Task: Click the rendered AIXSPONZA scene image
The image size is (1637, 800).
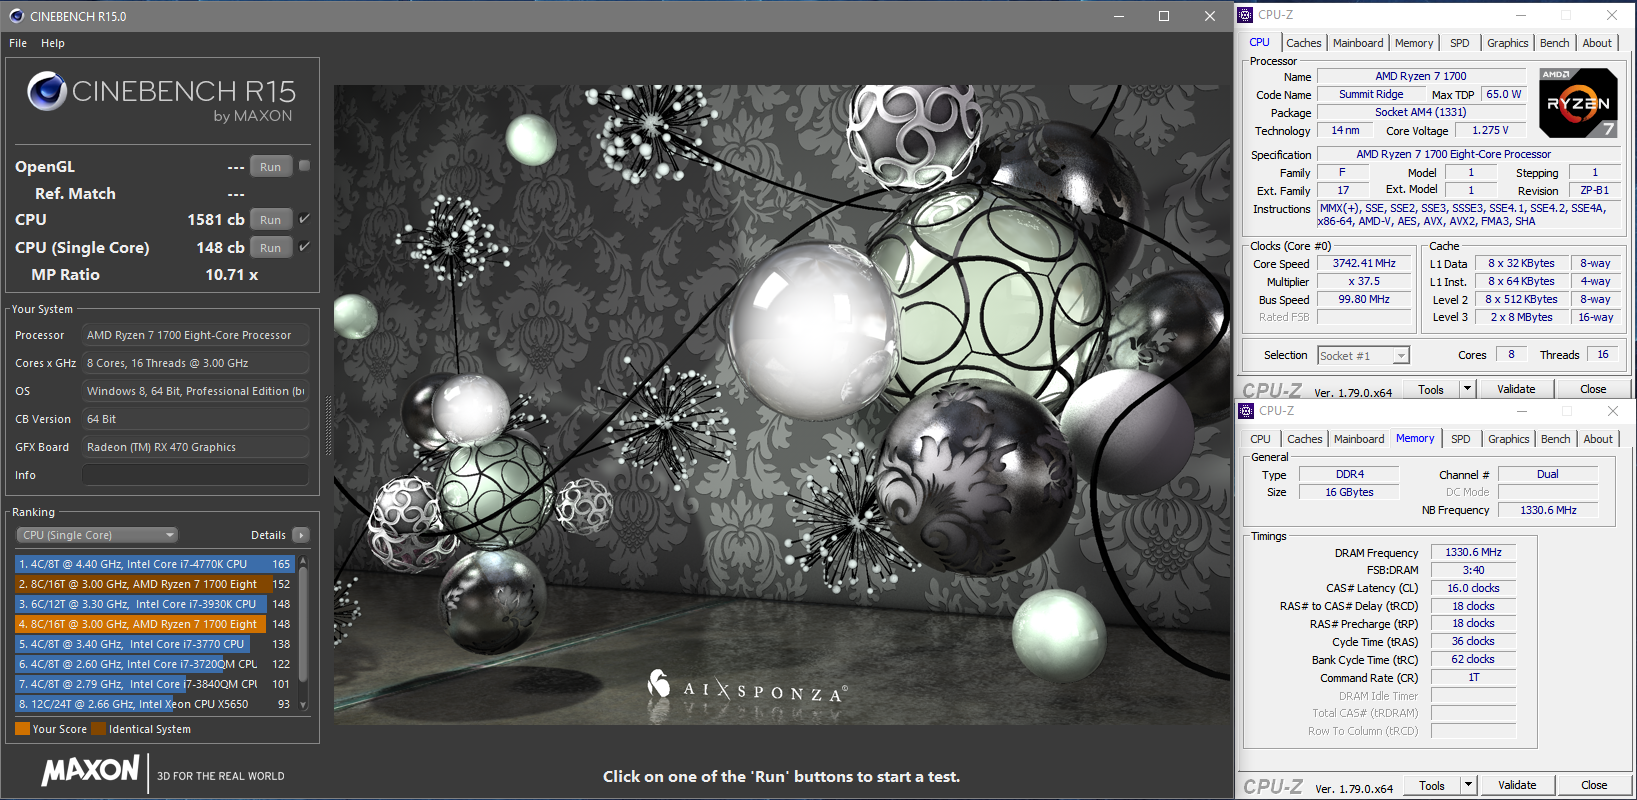Action: pyautogui.click(x=781, y=404)
